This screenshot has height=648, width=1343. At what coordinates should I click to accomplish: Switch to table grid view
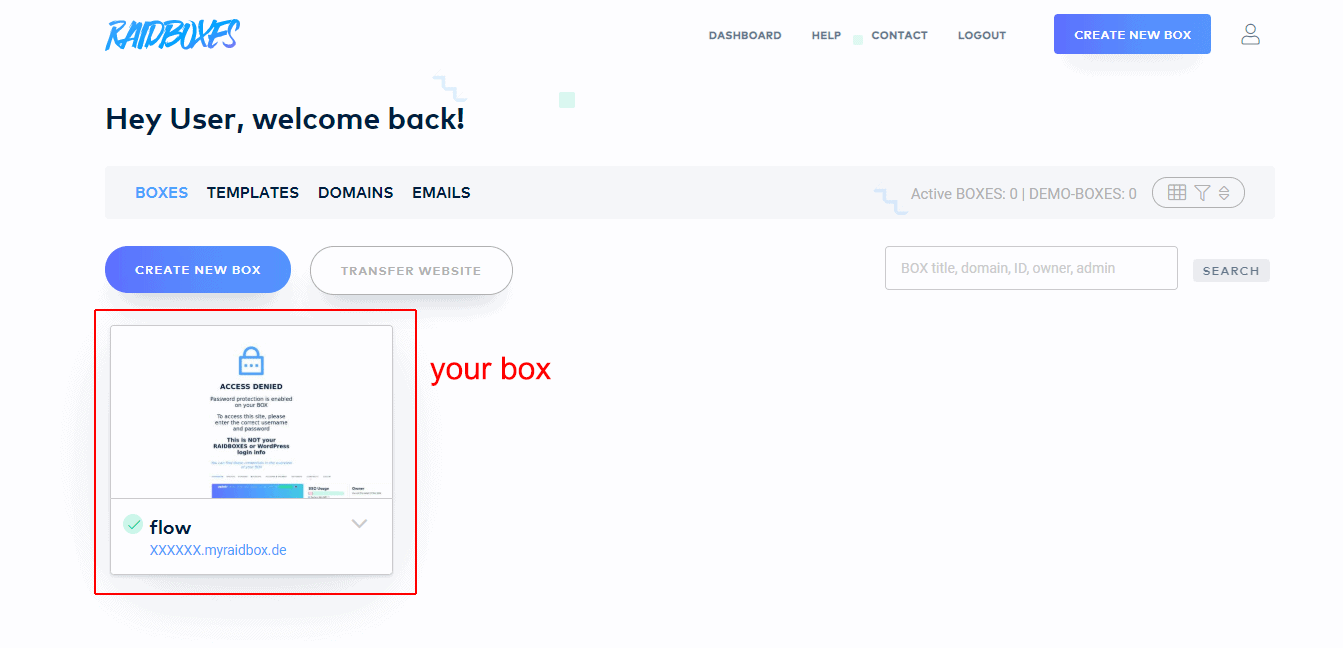pos(1177,193)
